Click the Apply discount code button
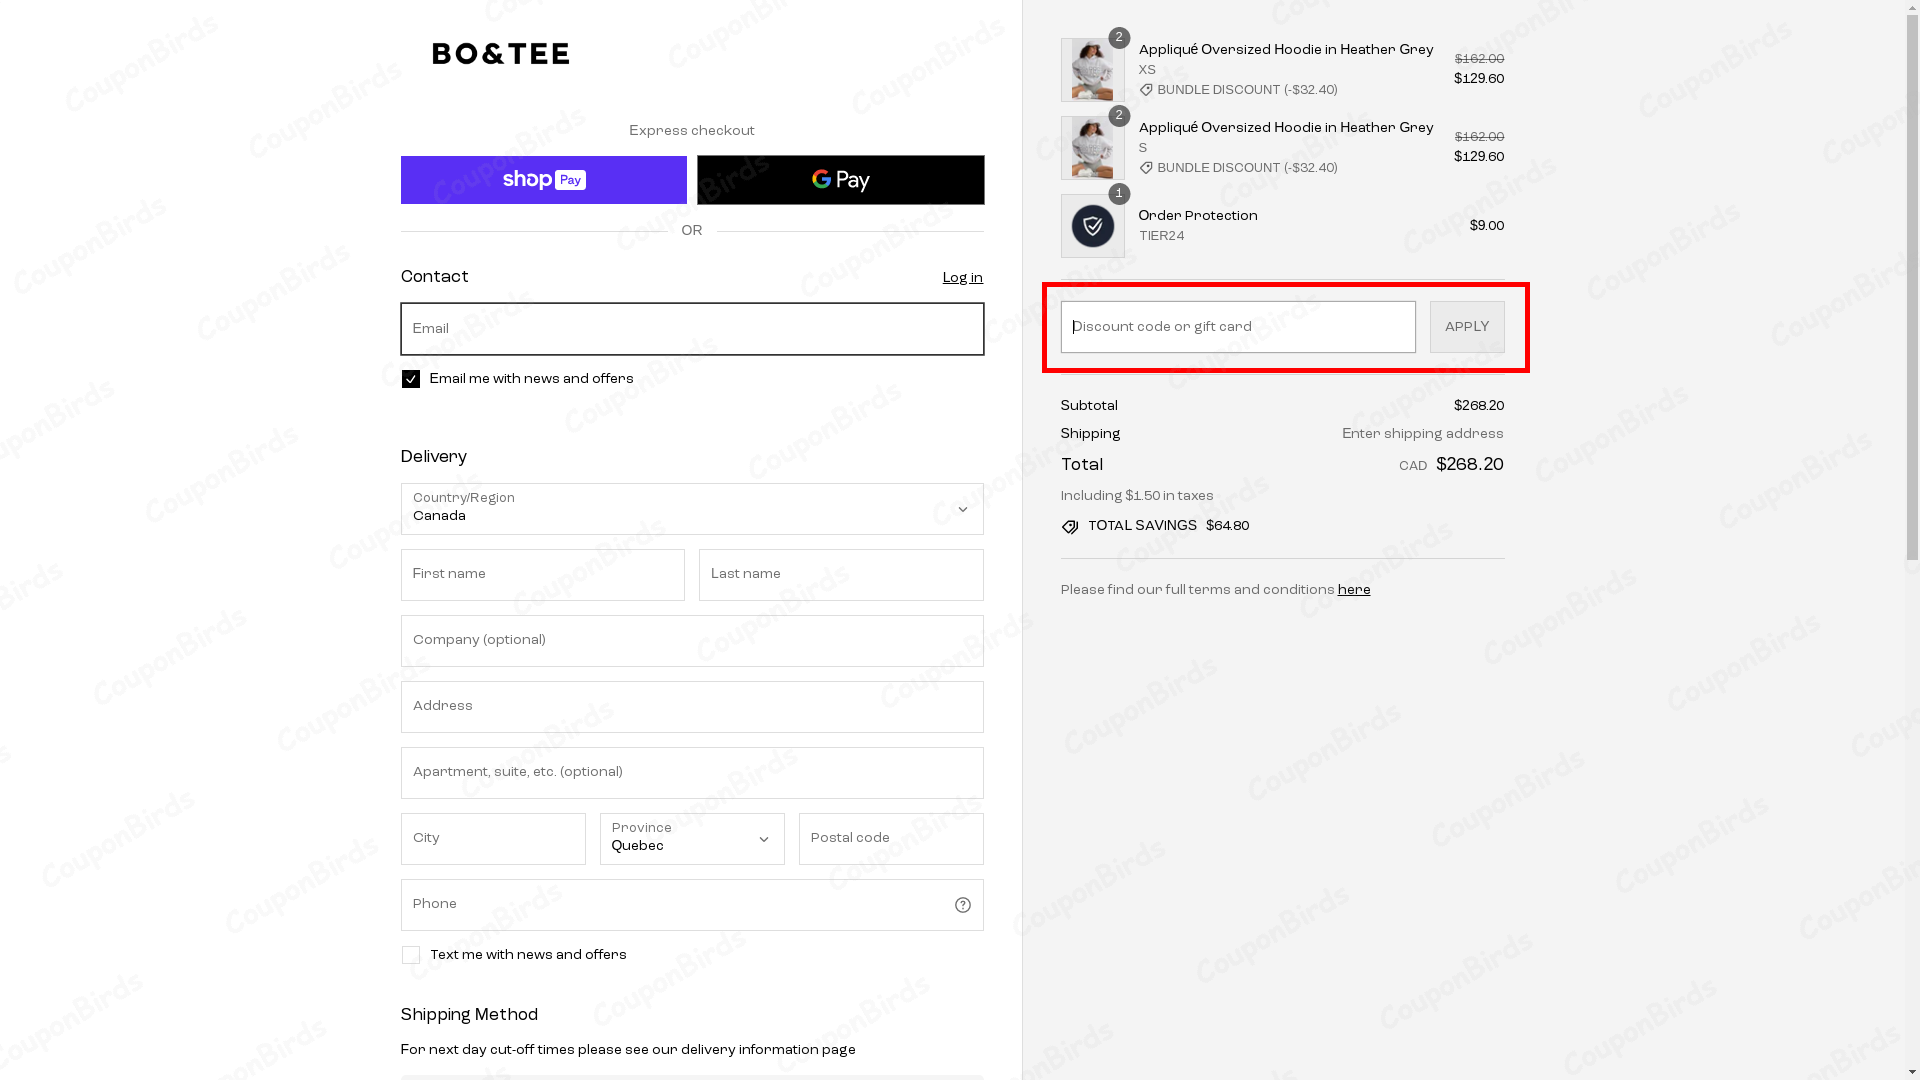This screenshot has height=1080, width=1920. pyautogui.click(x=1467, y=326)
